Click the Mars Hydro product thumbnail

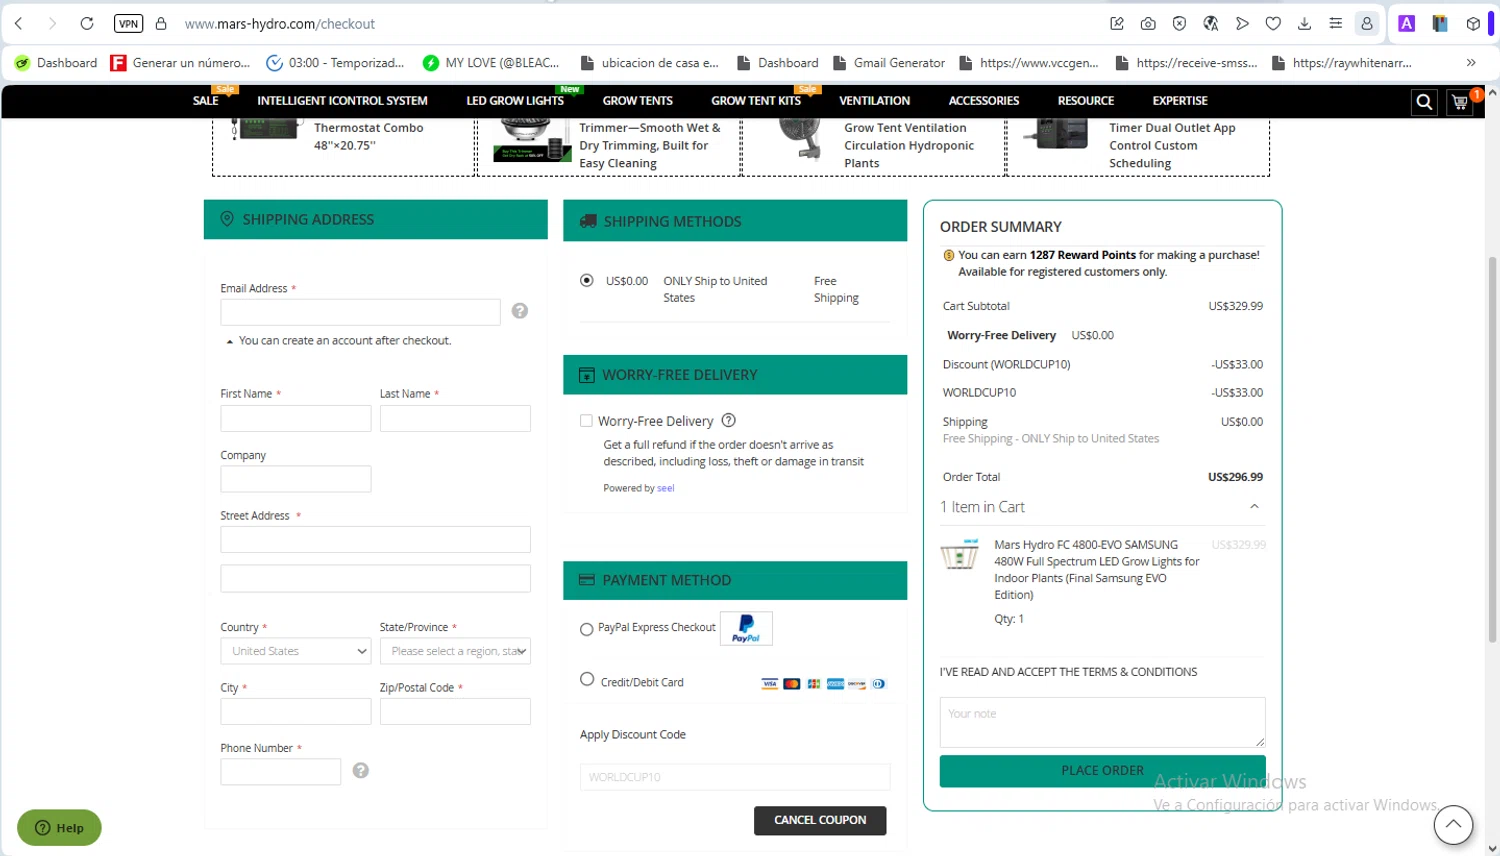(959, 553)
